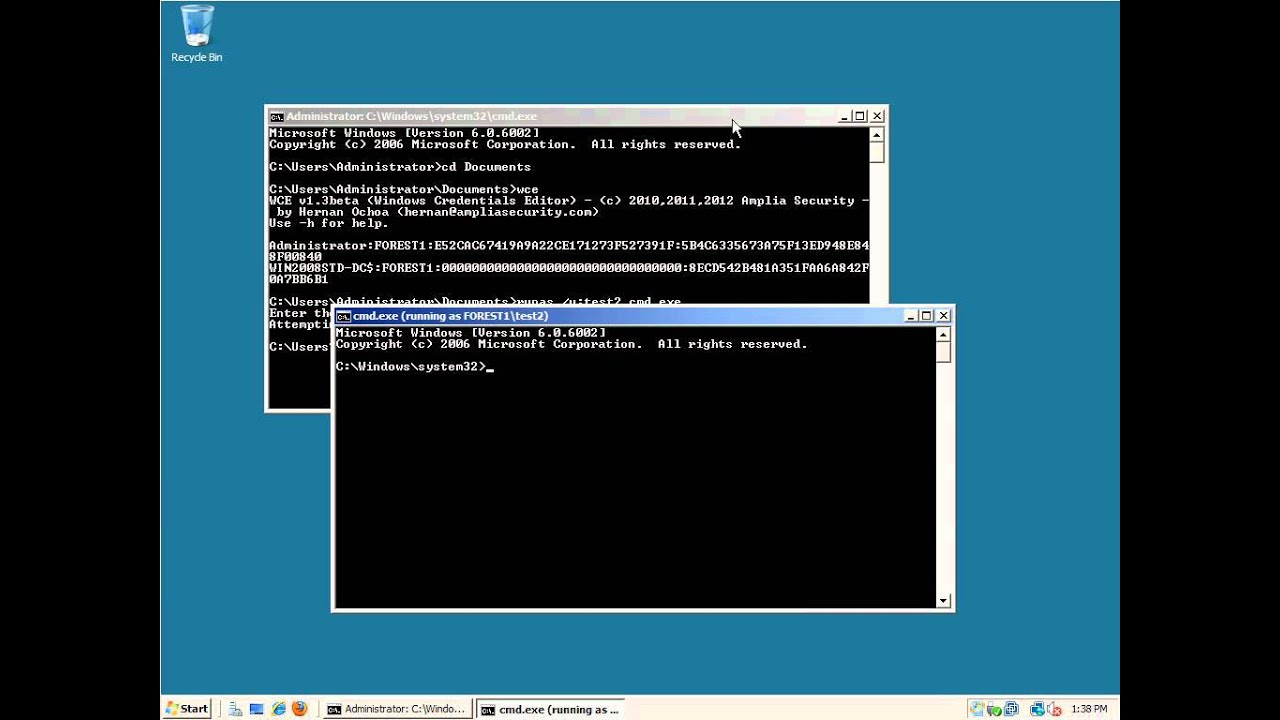
Task: Click the 1:38 PM taskbar clock
Action: [x=1089, y=709]
